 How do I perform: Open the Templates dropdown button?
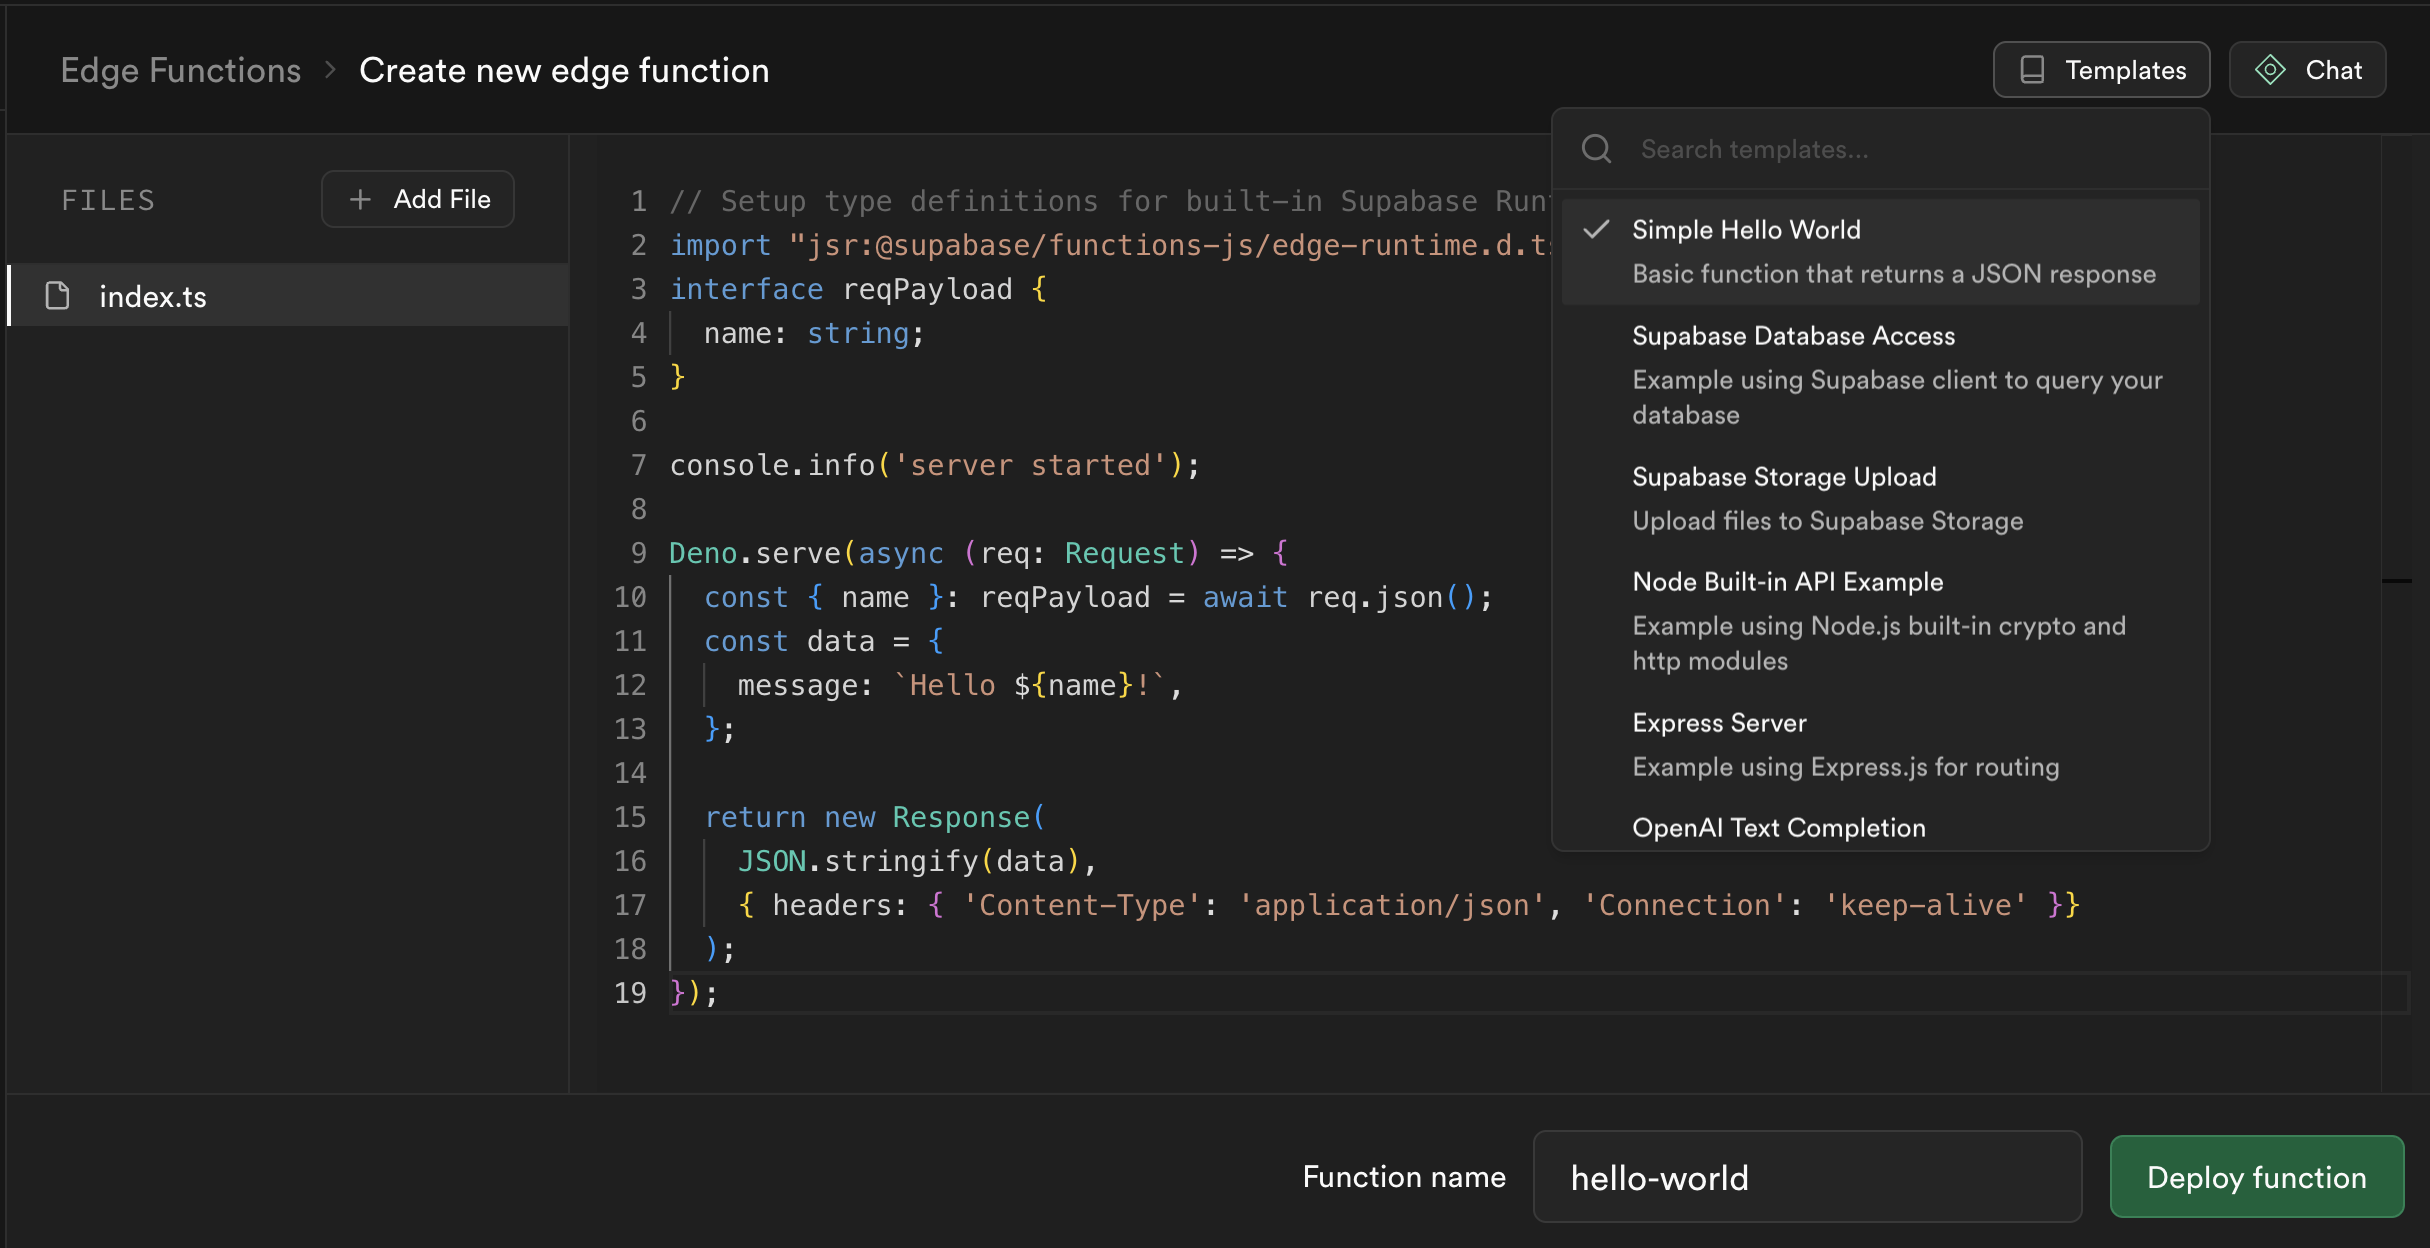click(2101, 70)
